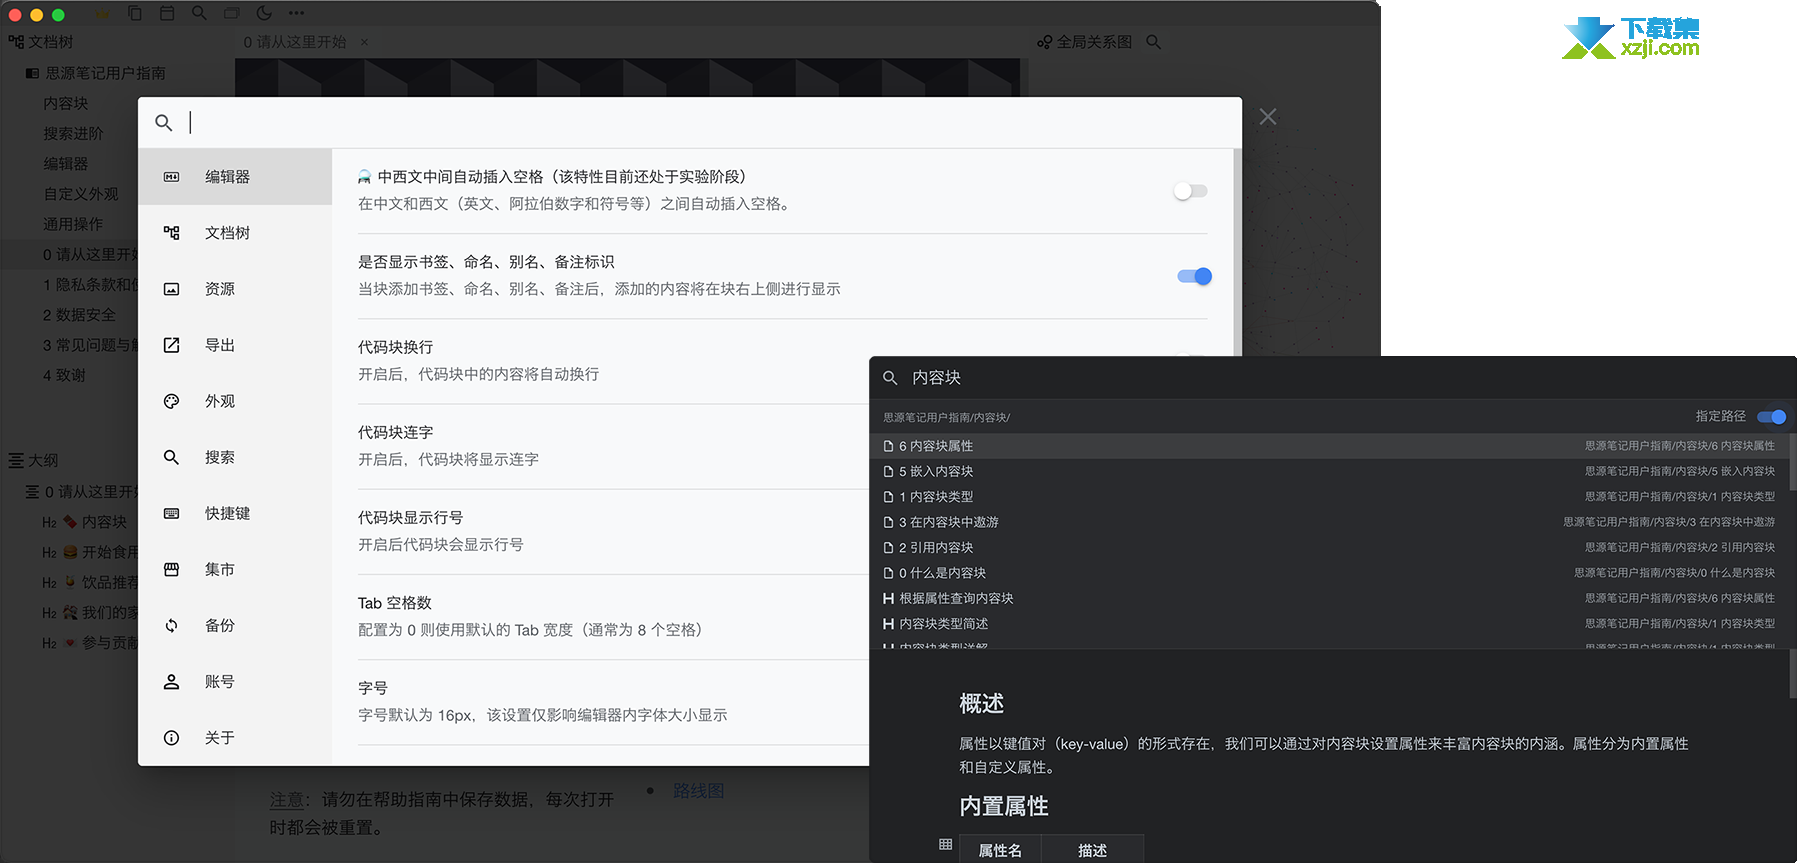This screenshot has width=1797, height=863.
Task: Click the search icon beside 全局关系图
Action: click(1153, 42)
